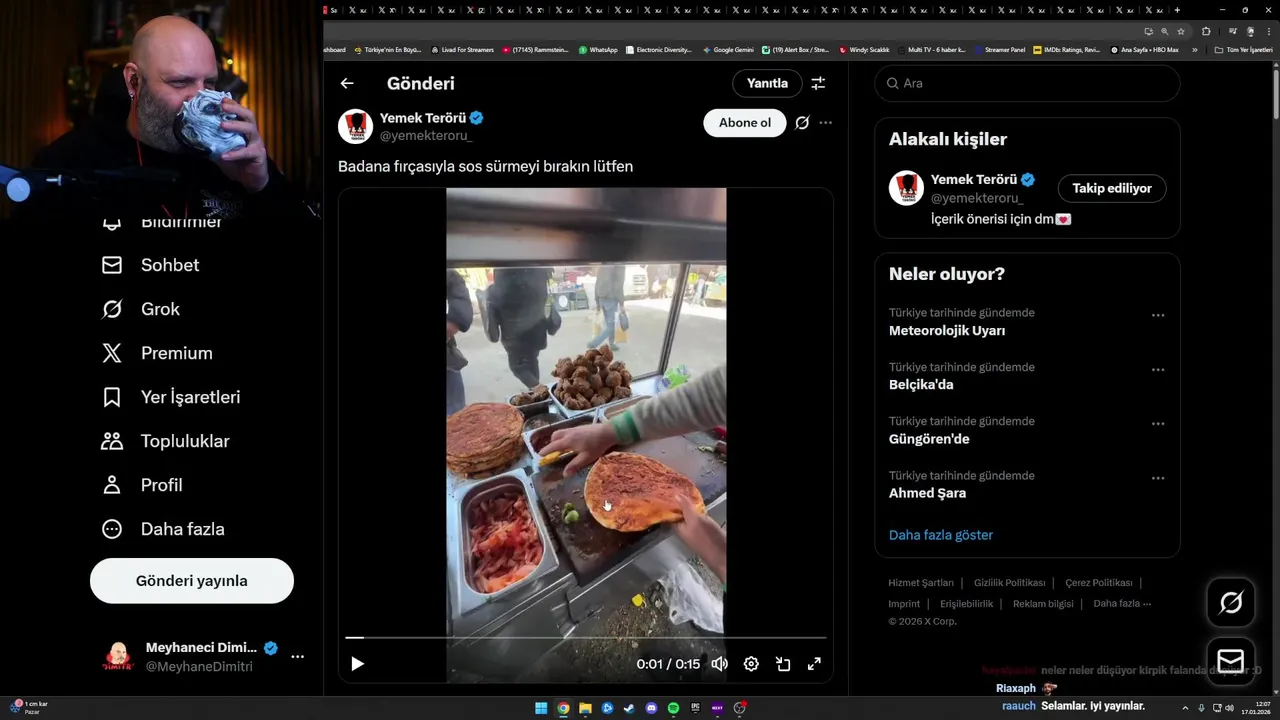Go back using the Gönderi arrow

click(347, 83)
